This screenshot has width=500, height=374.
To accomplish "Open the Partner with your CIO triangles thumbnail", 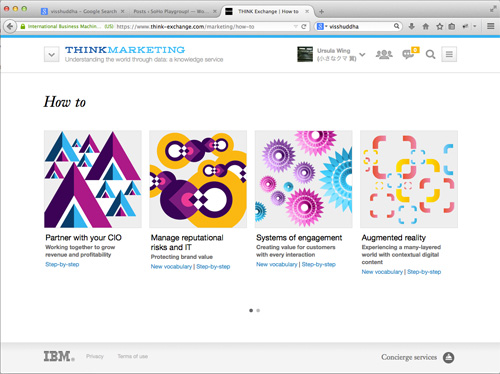I will [93, 179].
